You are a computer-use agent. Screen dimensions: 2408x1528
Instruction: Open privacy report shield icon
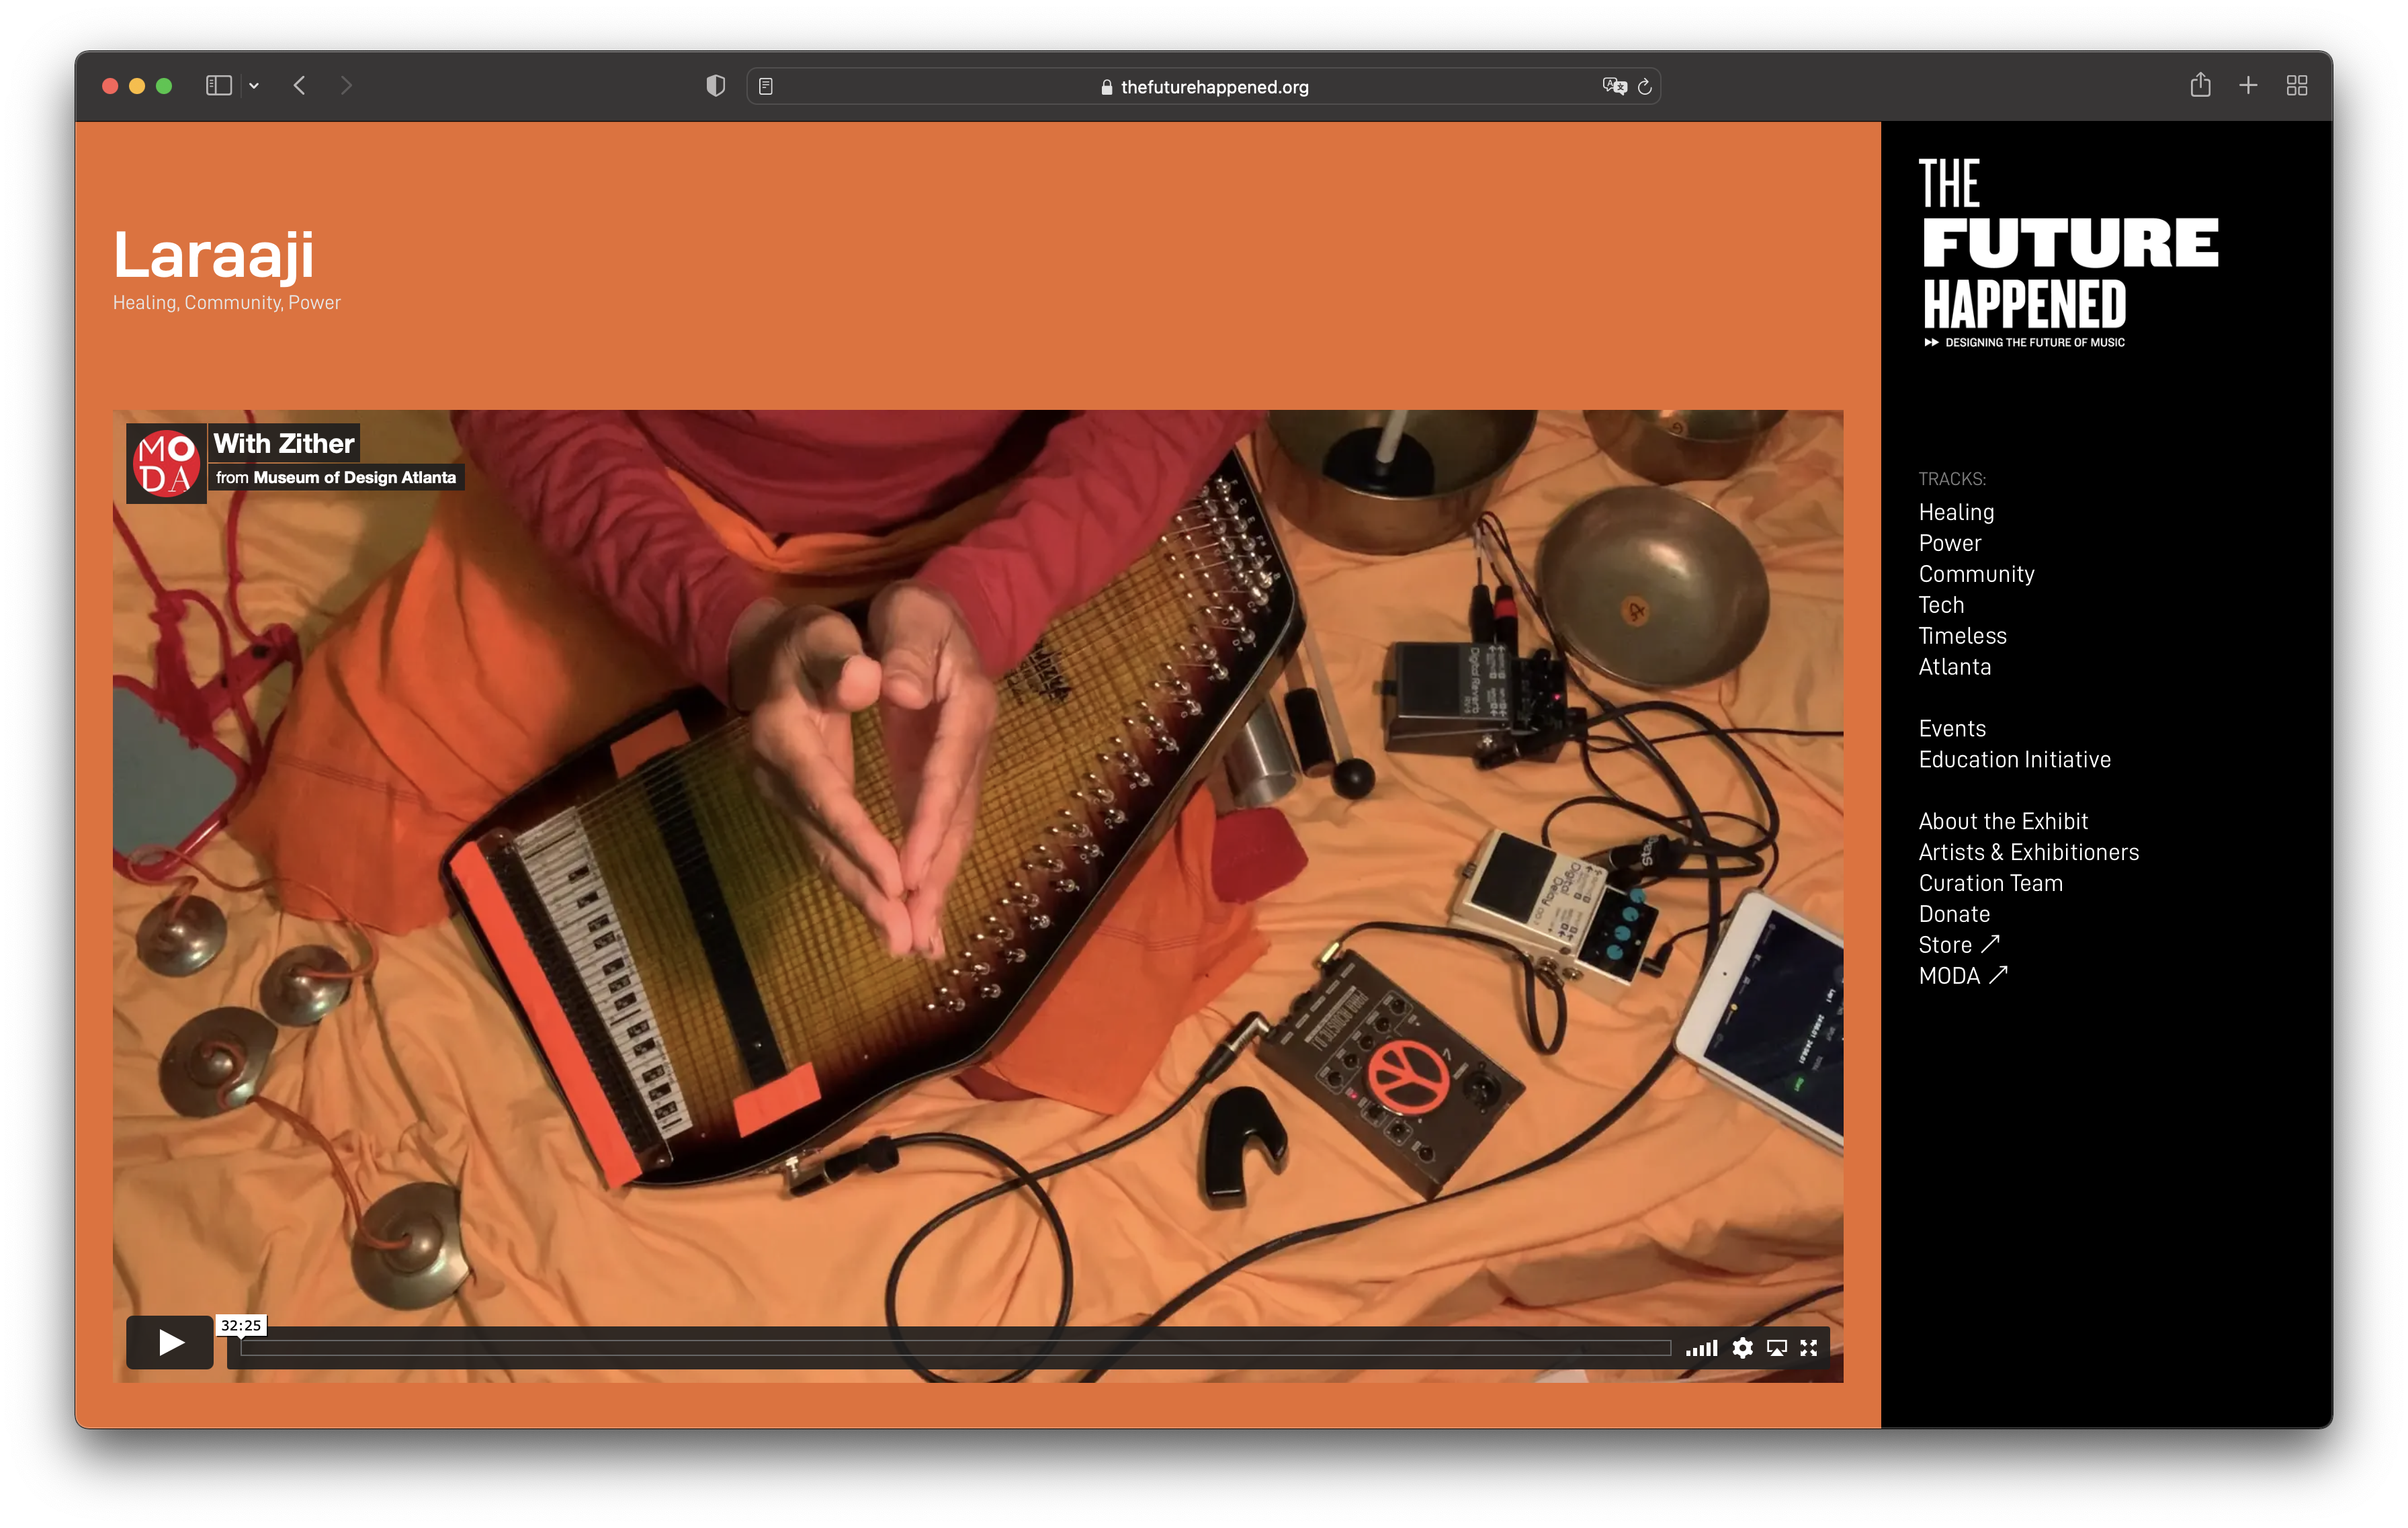coord(715,86)
